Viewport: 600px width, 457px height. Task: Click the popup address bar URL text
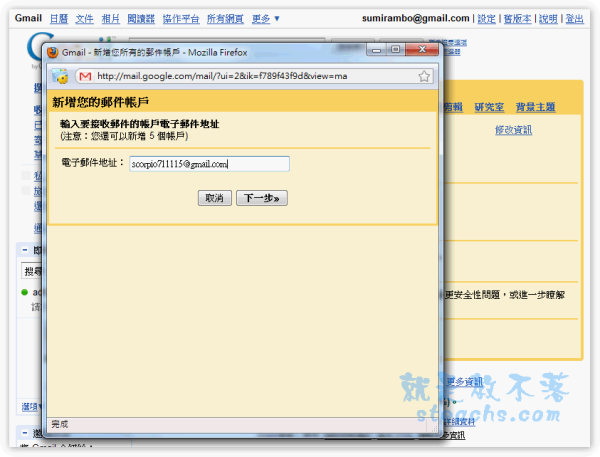[222, 76]
